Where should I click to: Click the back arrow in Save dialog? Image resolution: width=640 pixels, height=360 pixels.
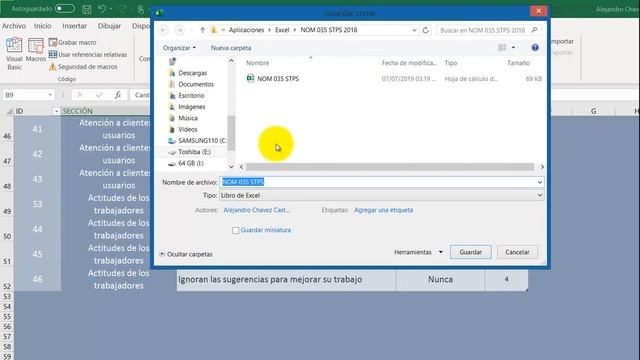click(x=164, y=30)
